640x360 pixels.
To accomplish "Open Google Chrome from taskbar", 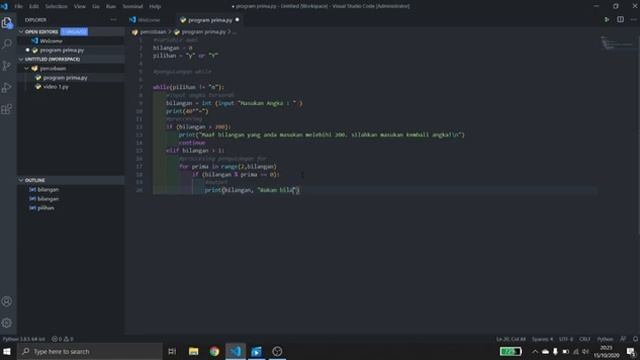I will [x=214, y=351].
